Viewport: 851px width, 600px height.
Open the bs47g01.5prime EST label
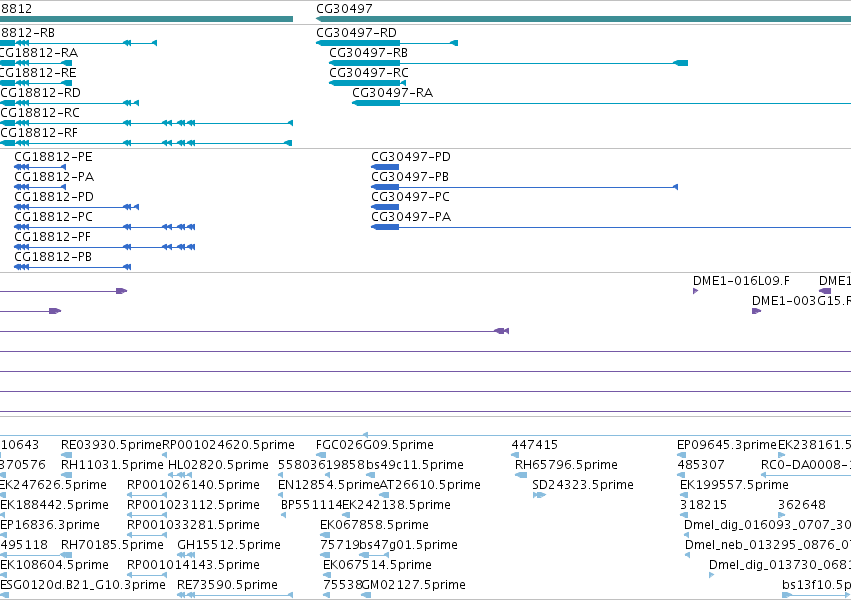coord(408,545)
